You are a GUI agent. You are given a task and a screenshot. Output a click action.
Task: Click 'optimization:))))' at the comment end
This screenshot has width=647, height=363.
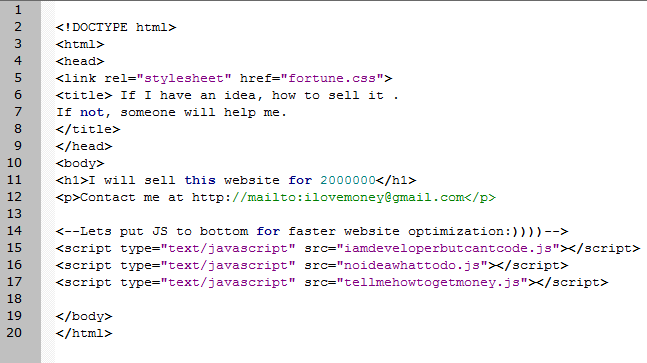point(476,231)
